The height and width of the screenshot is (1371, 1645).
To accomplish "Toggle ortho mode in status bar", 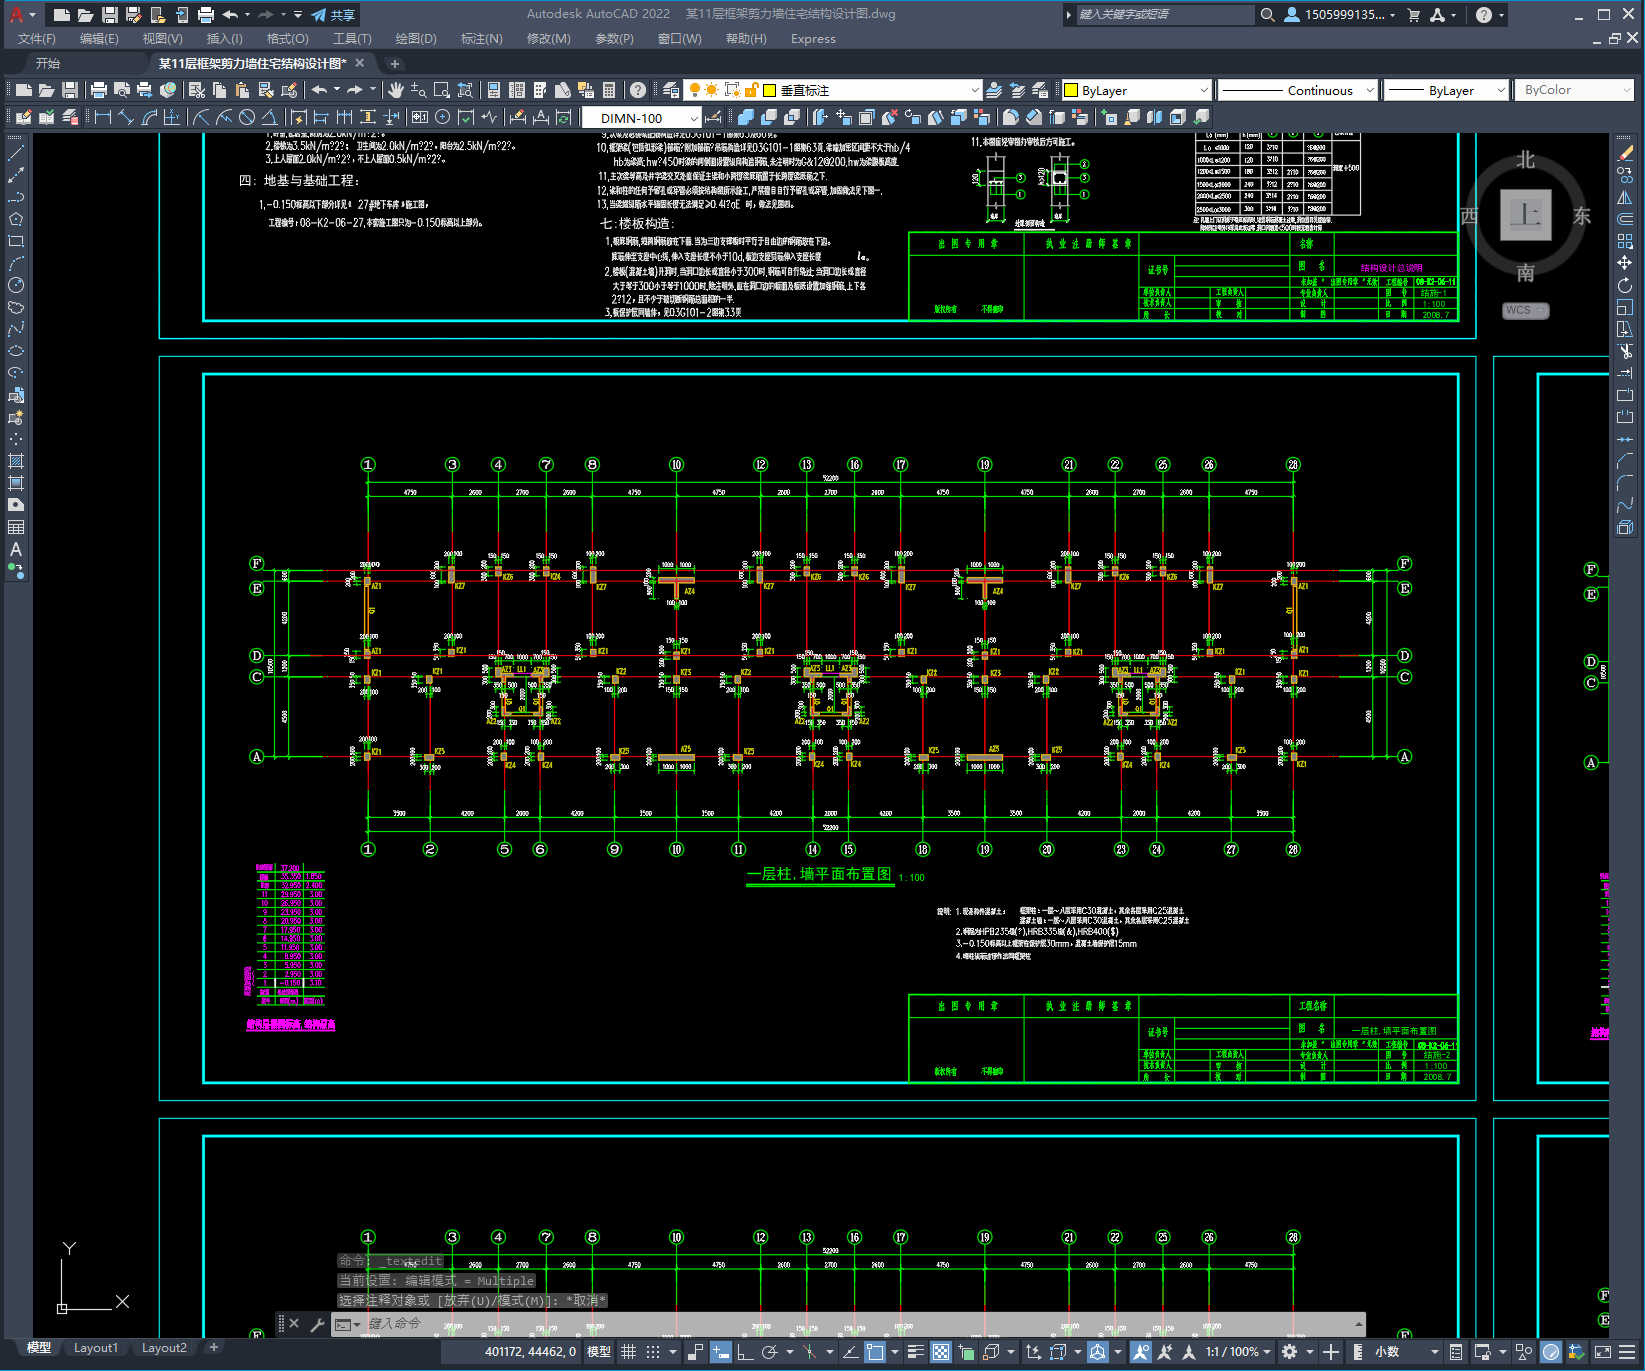I will point(745,1352).
